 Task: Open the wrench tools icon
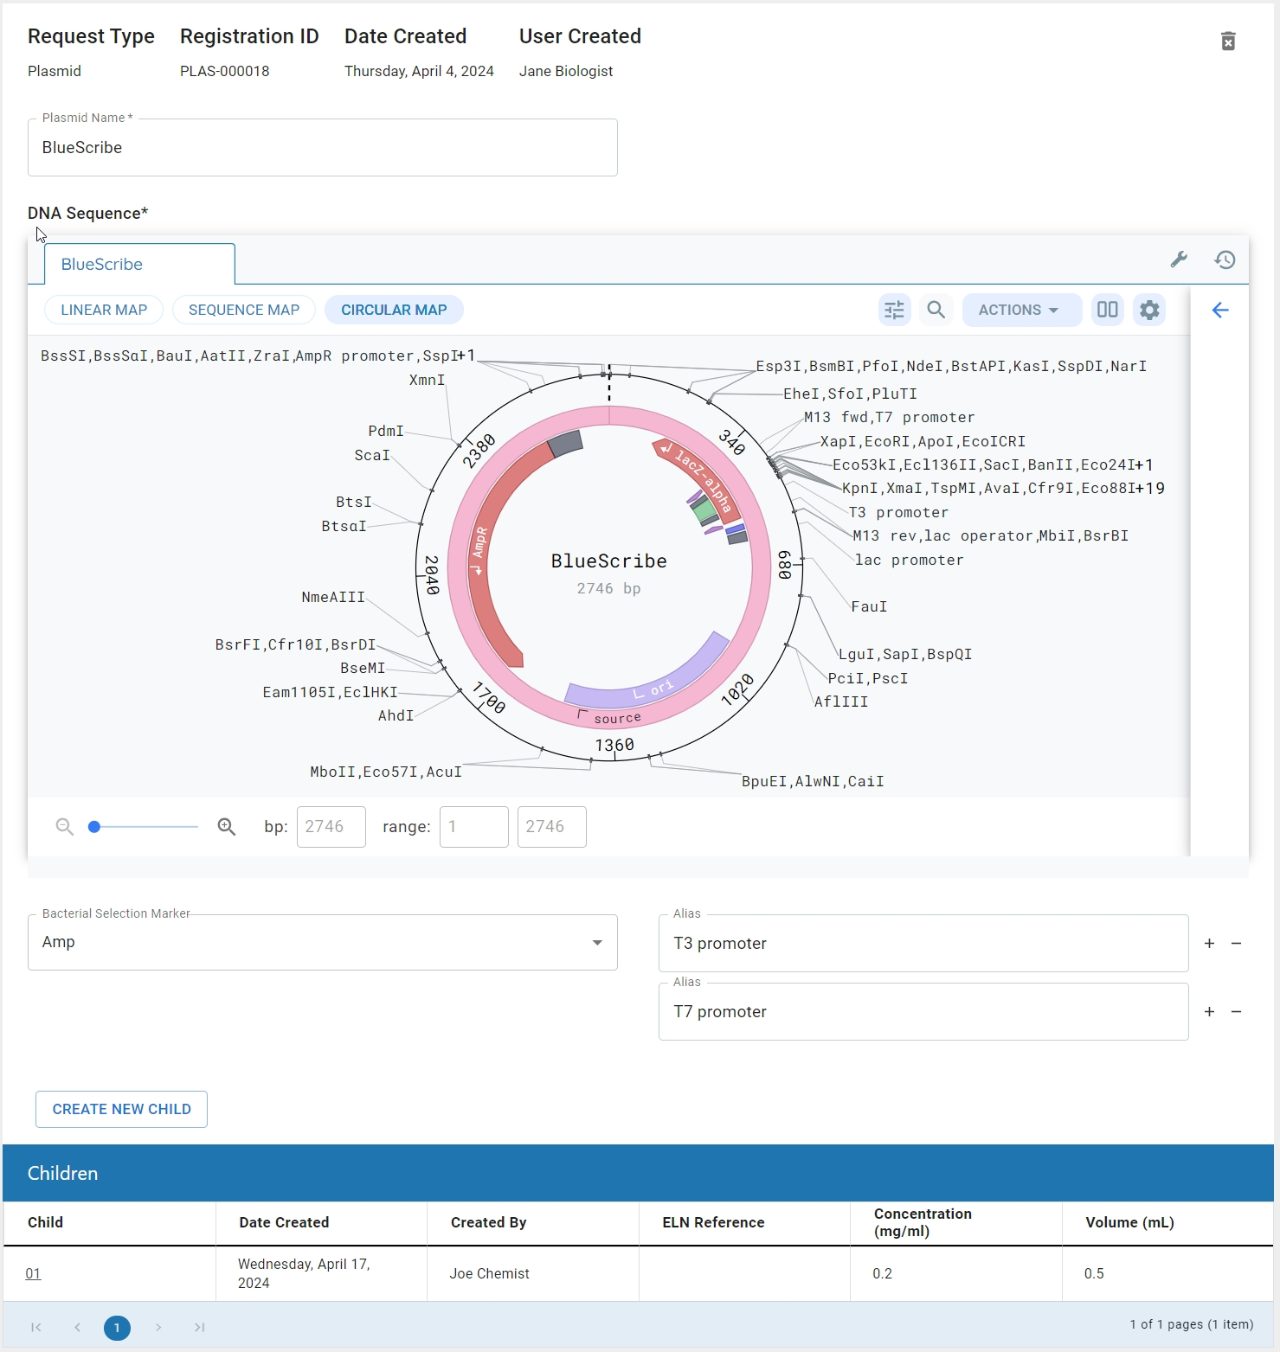coord(1179,260)
